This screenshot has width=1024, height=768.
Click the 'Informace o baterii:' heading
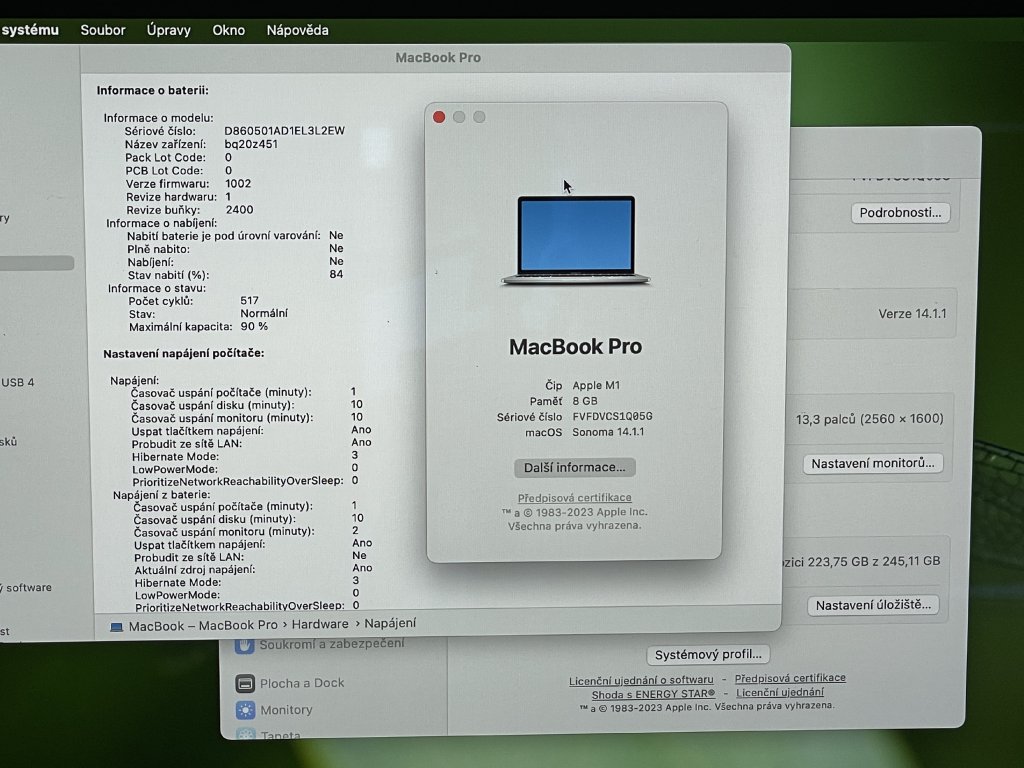click(x=153, y=91)
